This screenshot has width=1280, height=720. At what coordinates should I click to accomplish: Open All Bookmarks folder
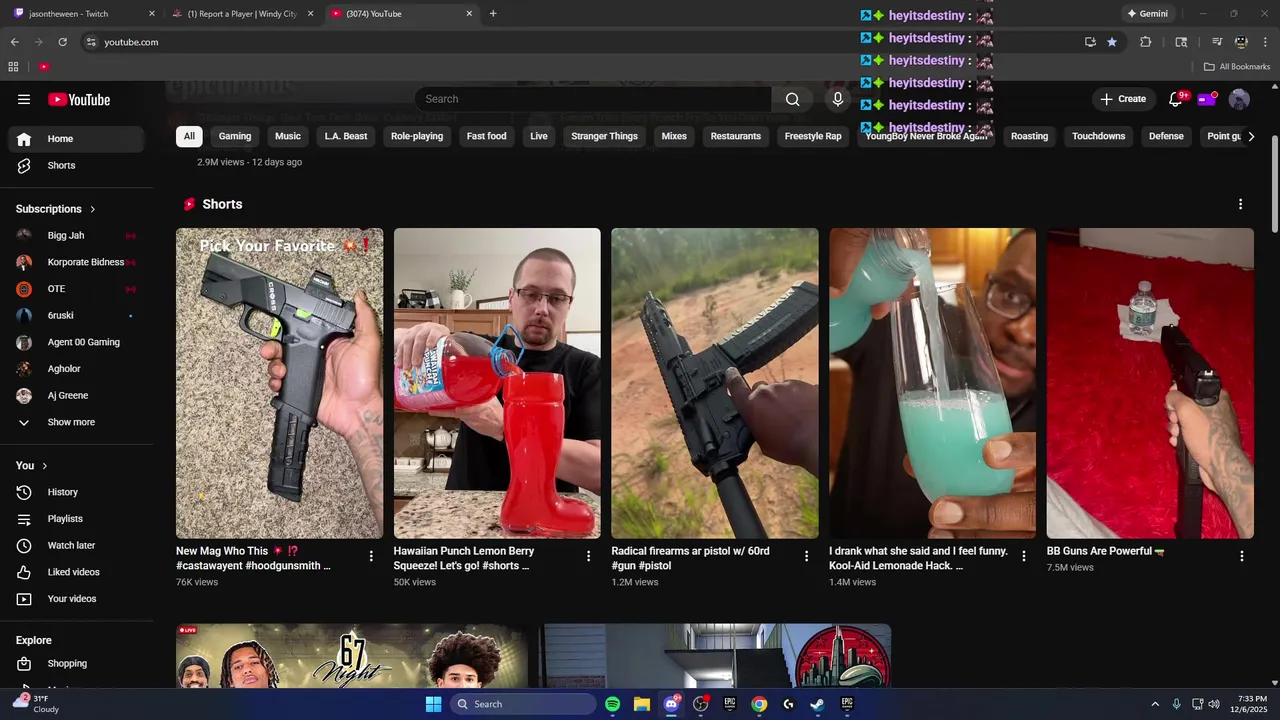point(1237,67)
